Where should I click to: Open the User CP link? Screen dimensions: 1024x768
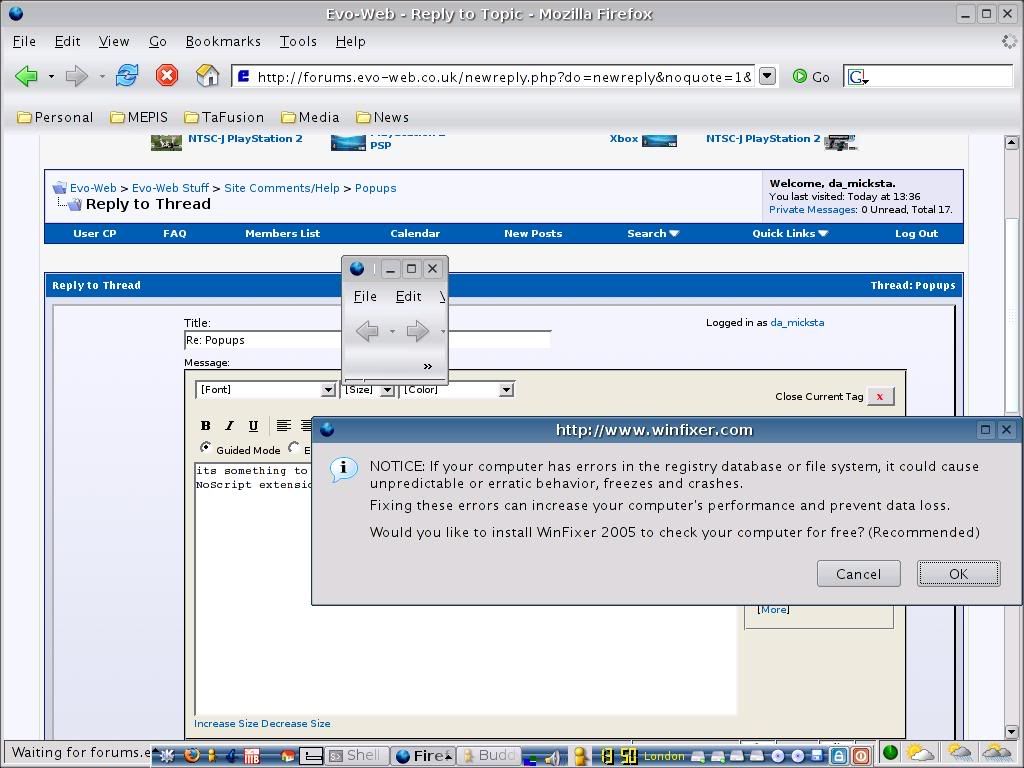[95, 234]
